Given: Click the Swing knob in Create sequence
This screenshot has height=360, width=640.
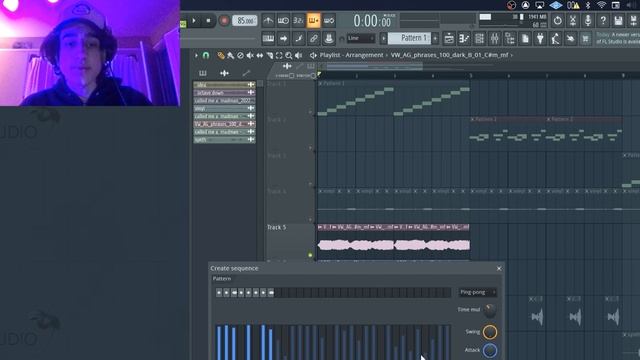Looking at the screenshot, I should [490, 332].
